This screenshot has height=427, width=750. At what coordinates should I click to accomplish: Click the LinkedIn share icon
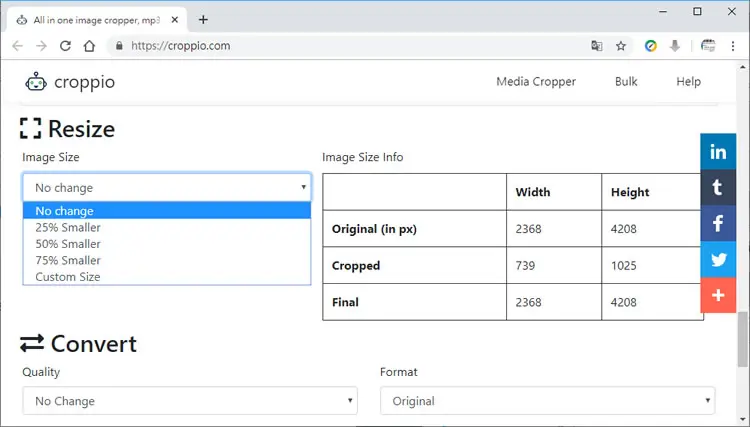click(x=718, y=152)
